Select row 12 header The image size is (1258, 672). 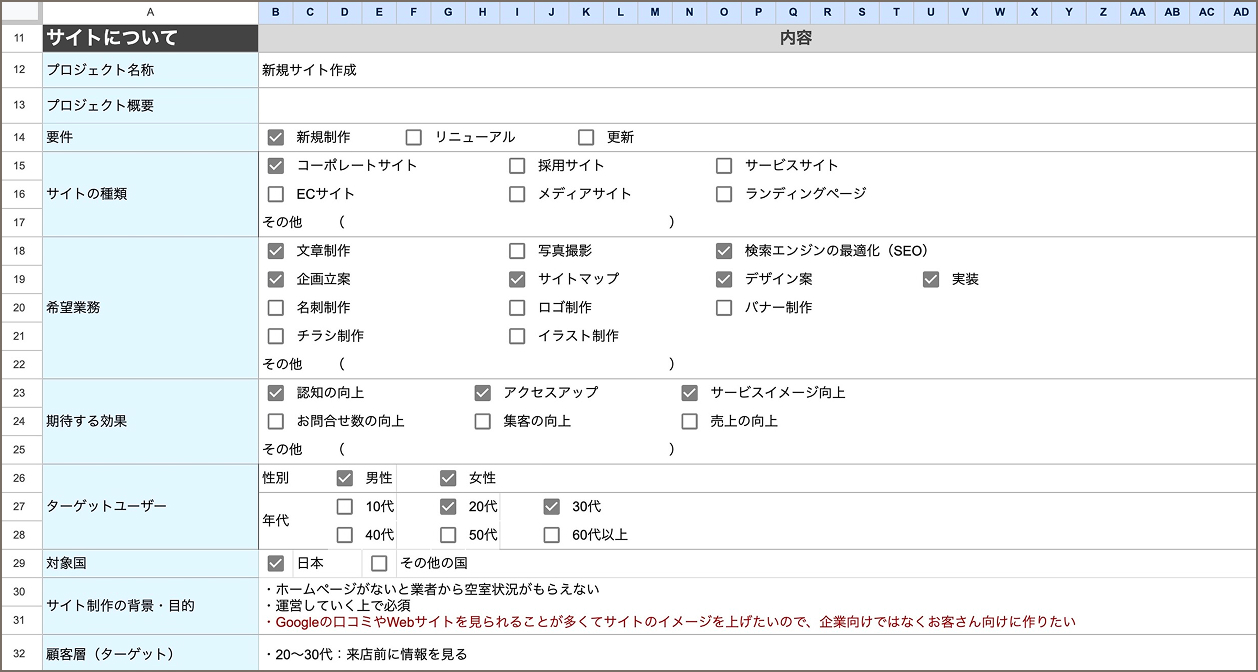coord(20,70)
